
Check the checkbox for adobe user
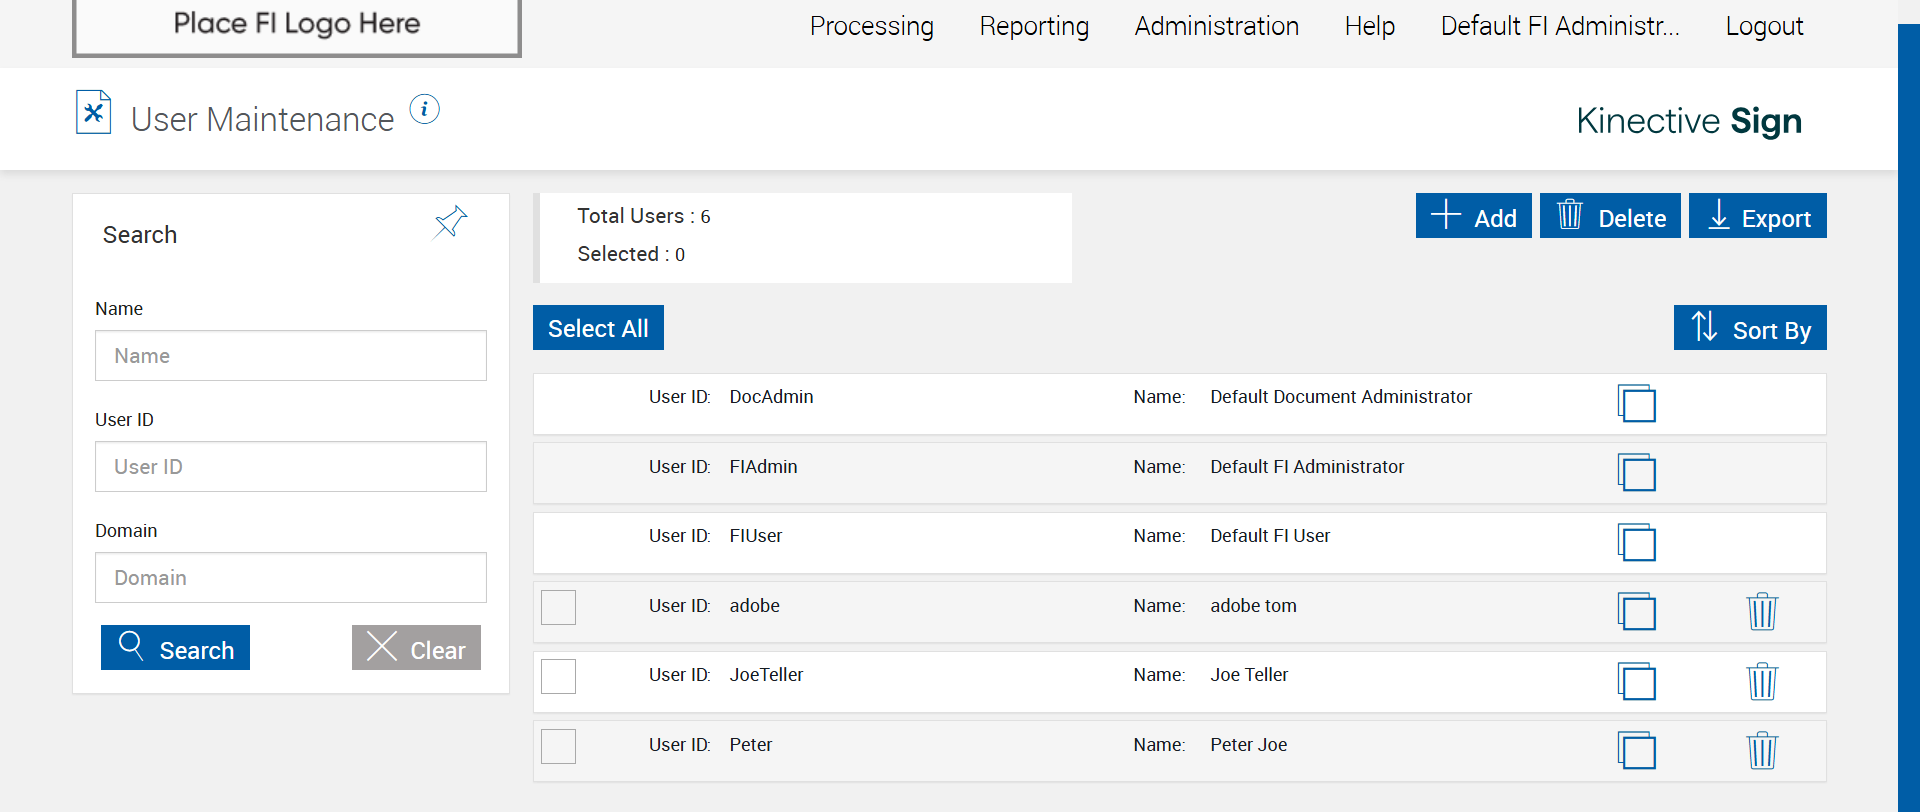[558, 607]
